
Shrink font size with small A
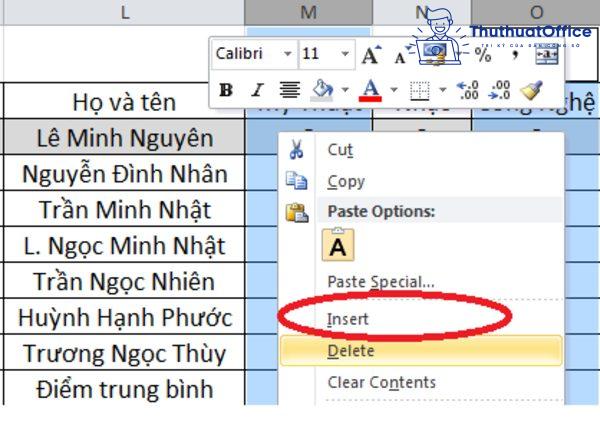(x=401, y=57)
